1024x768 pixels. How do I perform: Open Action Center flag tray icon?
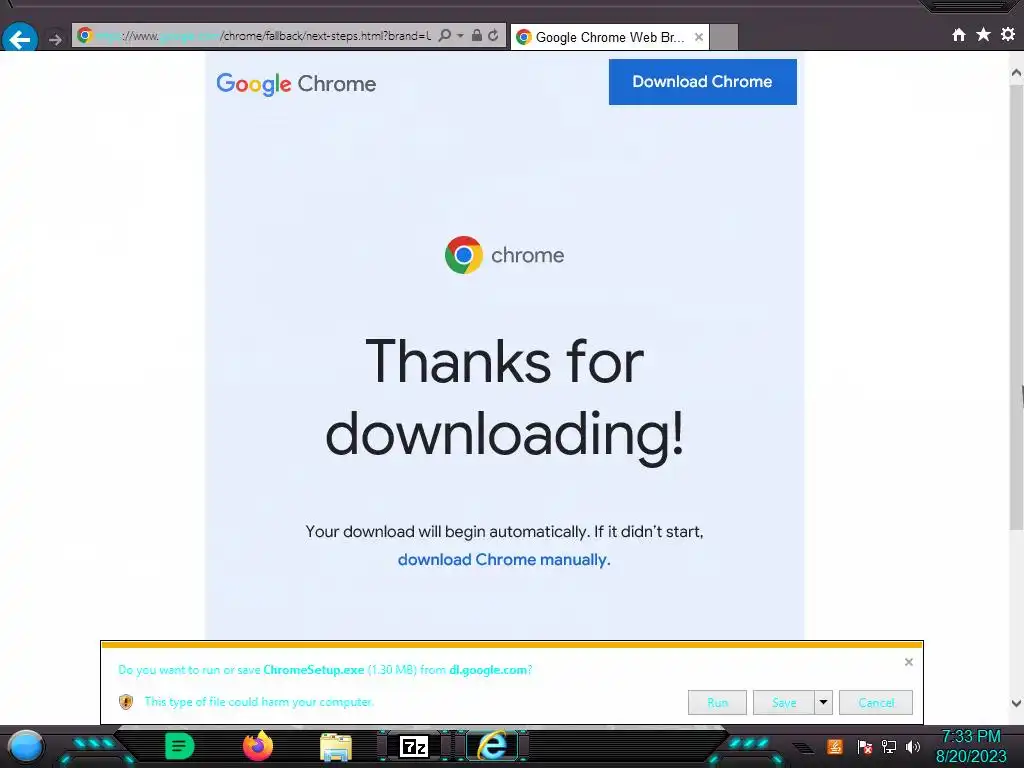click(x=864, y=746)
